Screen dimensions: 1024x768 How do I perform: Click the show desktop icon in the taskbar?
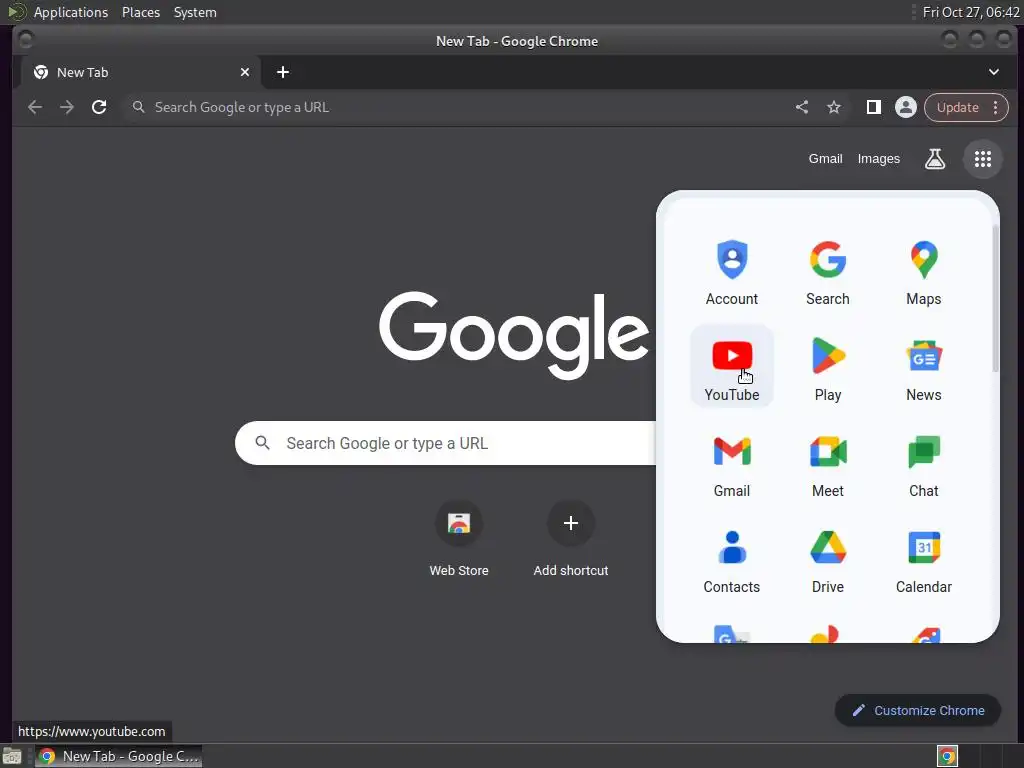click(x=12, y=756)
